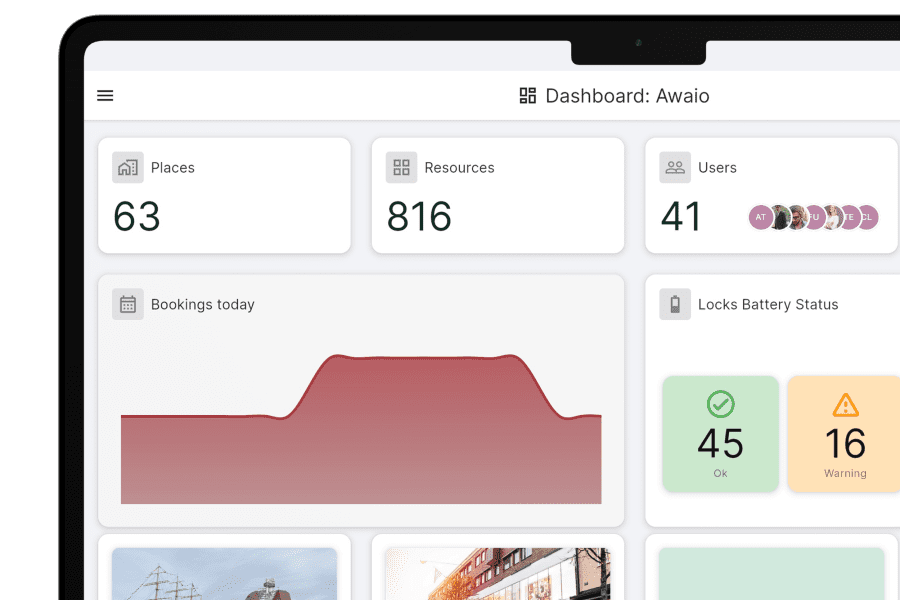900x600 pixels.
Task: Click the Bookings today calendar icon
Action: point(127,304)
